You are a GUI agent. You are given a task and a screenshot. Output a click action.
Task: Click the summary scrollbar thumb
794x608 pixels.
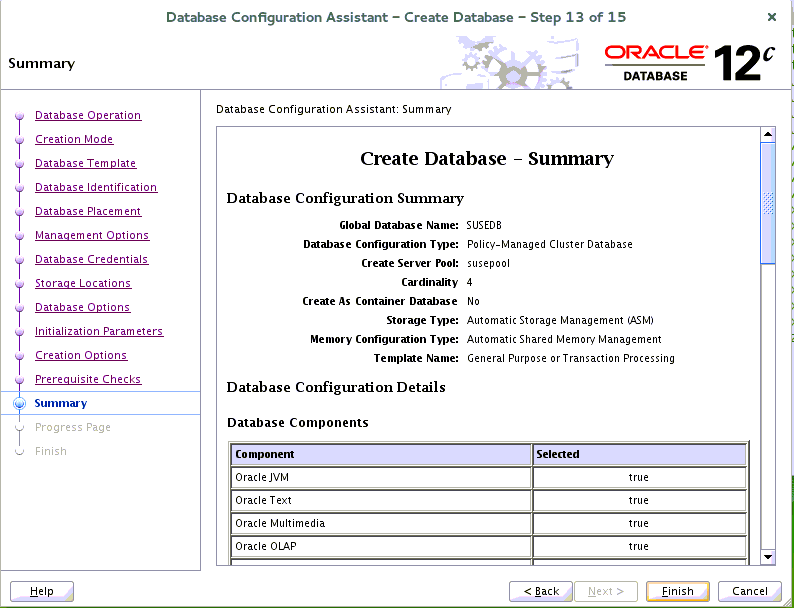pos(768,204)
